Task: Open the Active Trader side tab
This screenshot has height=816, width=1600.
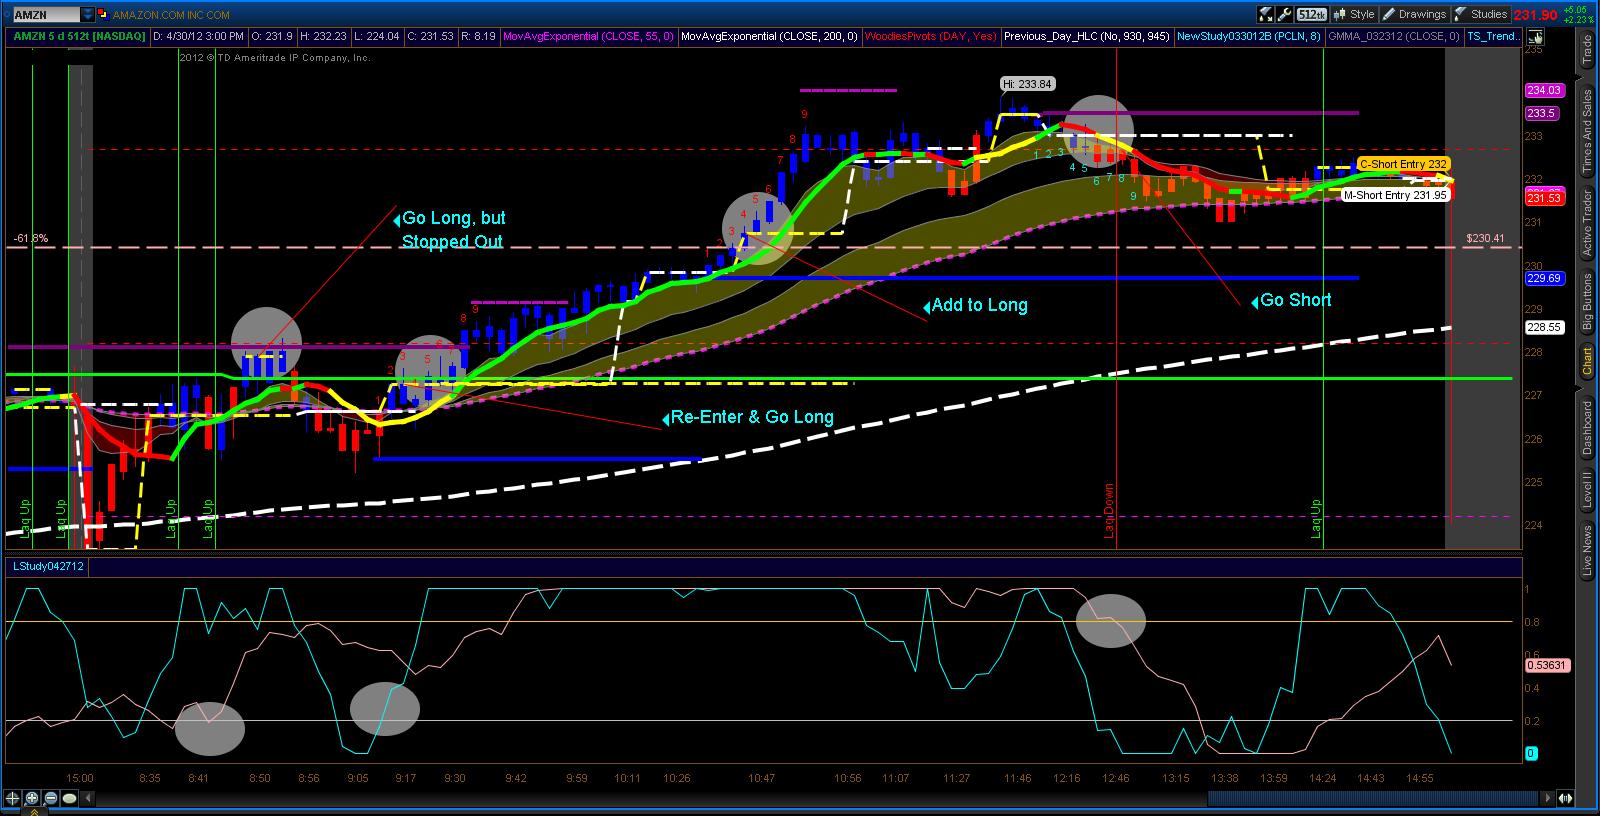Action: (x=1587, y=222)
